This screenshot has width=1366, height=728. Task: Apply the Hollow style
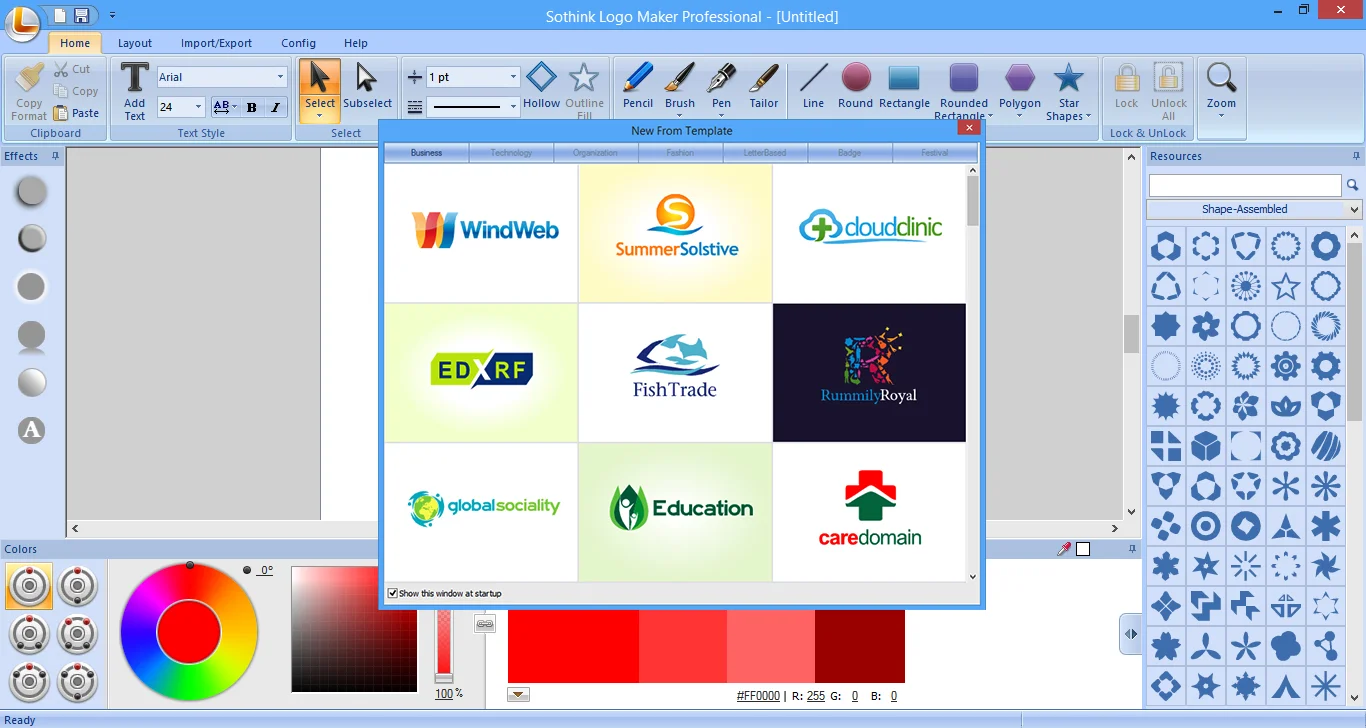(541, 86)
